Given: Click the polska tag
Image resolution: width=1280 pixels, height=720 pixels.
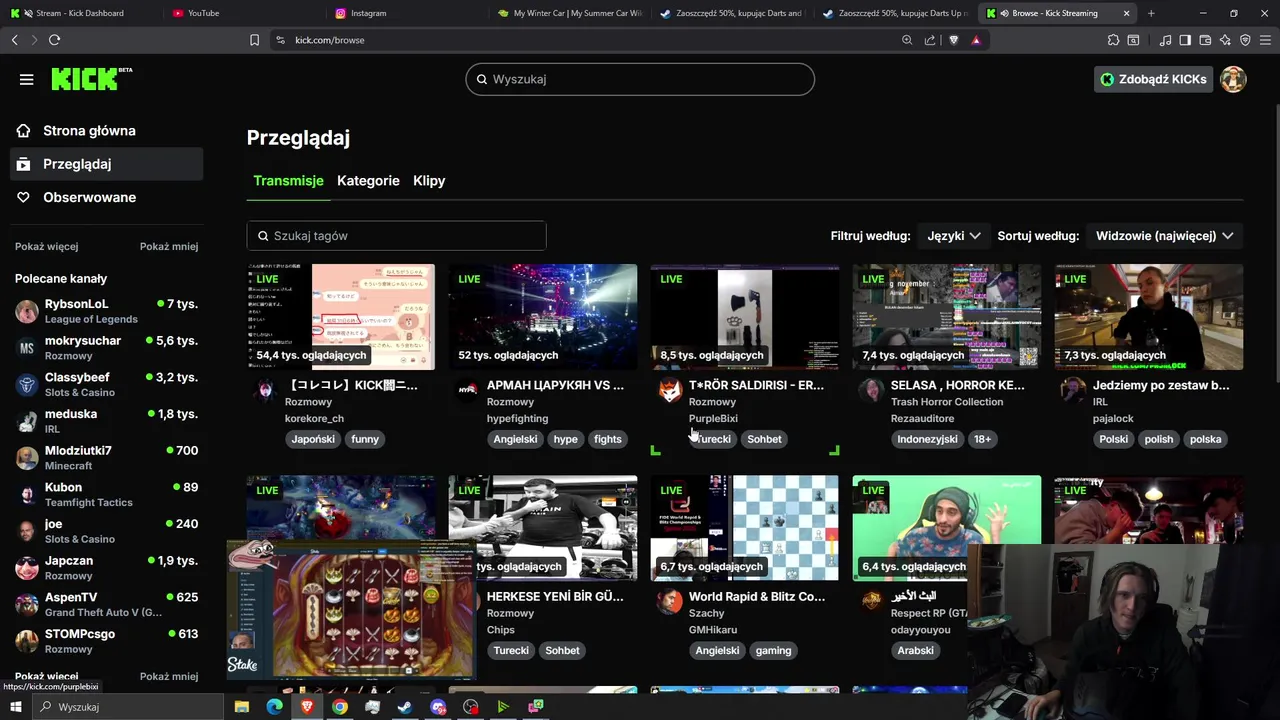Looking at the screenshot, I should point(1205,439).
